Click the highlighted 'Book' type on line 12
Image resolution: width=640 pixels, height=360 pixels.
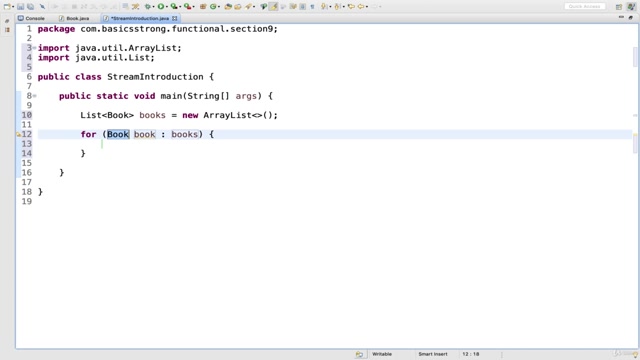(x=118, y=134)
